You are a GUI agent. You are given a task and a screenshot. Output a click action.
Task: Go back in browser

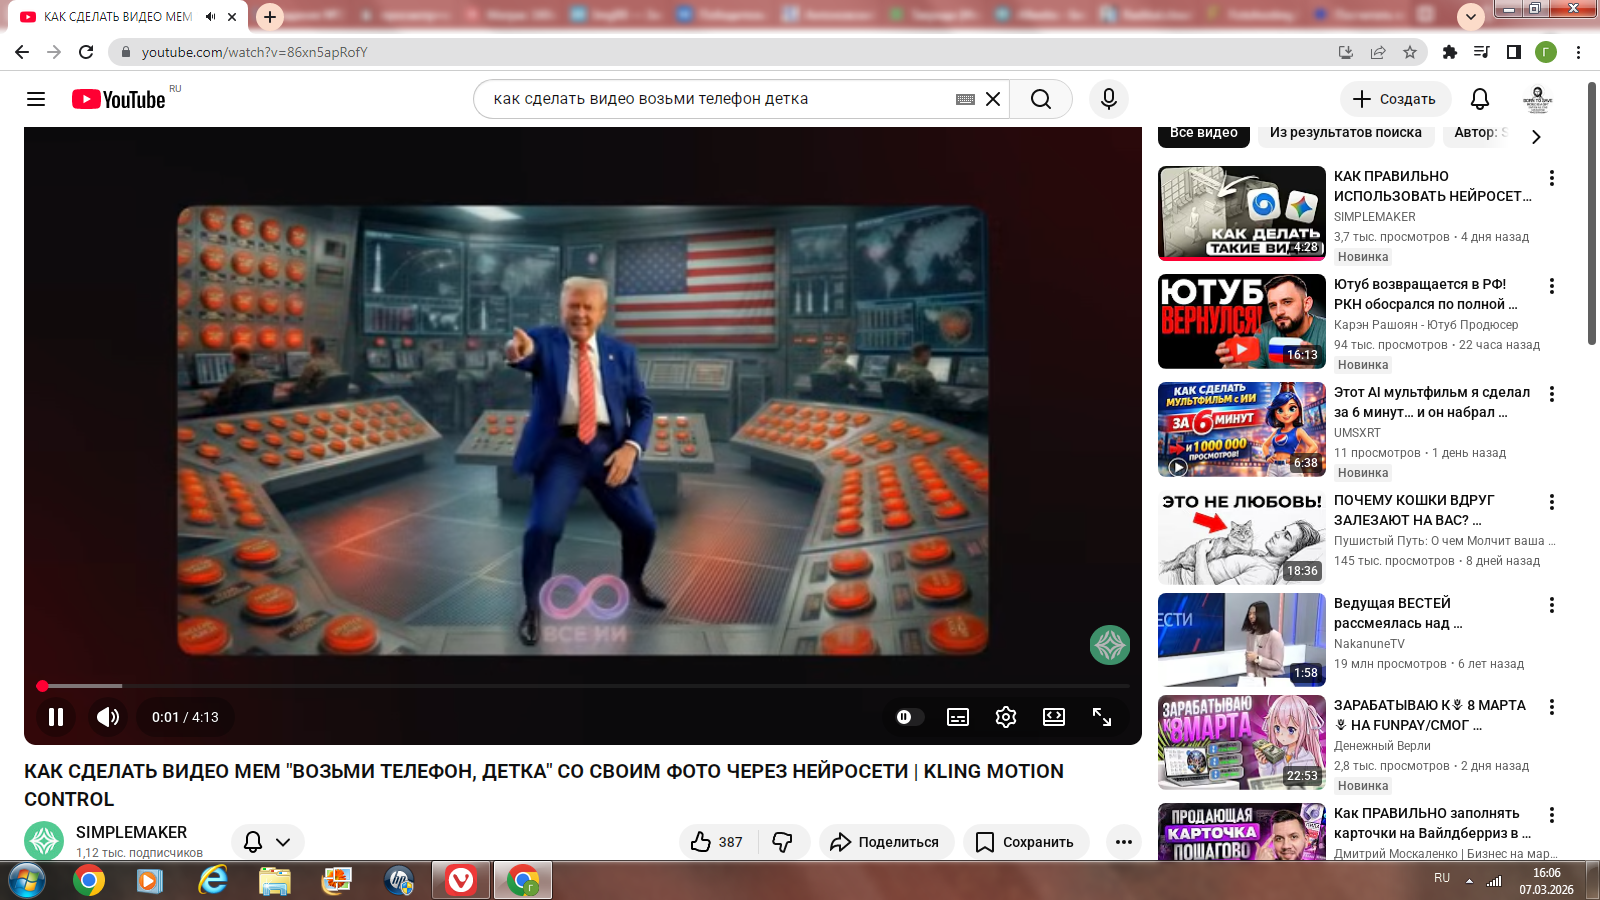point(22,52)
